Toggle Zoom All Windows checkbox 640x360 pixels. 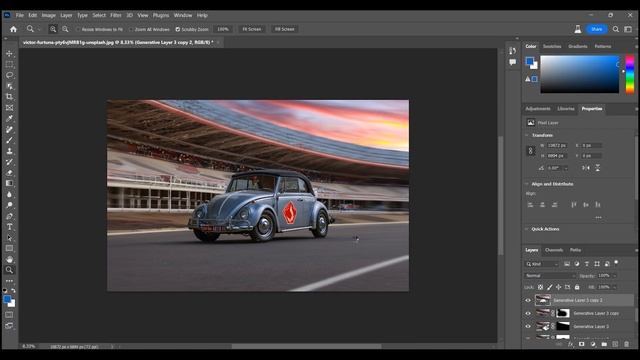click(x=131, y=29)
